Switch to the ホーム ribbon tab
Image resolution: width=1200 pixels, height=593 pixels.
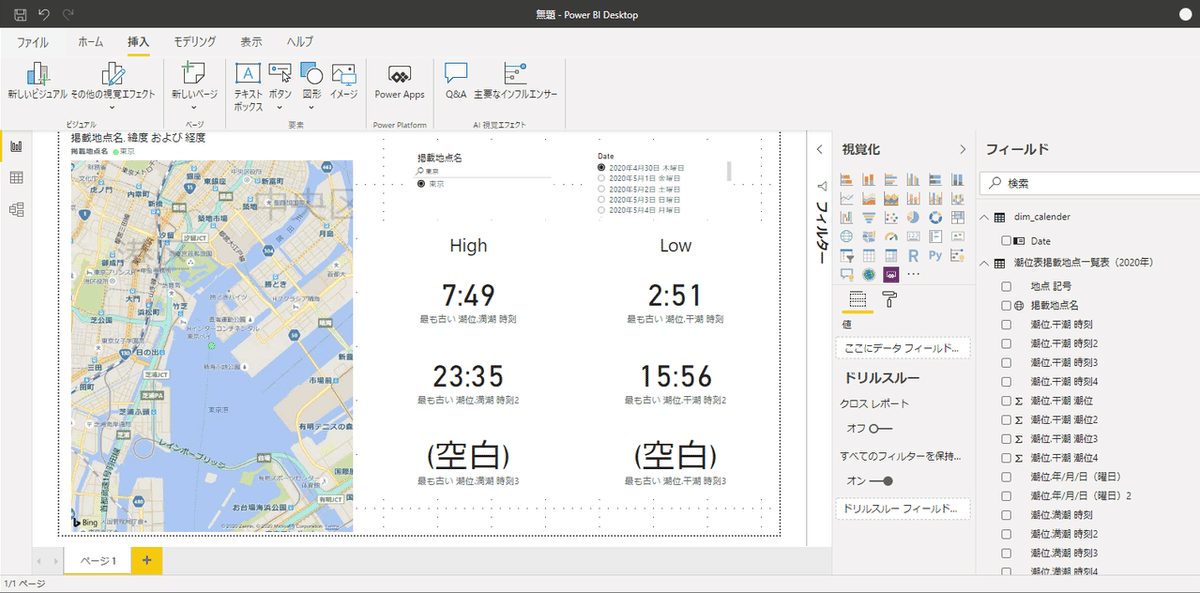point(90,42)
